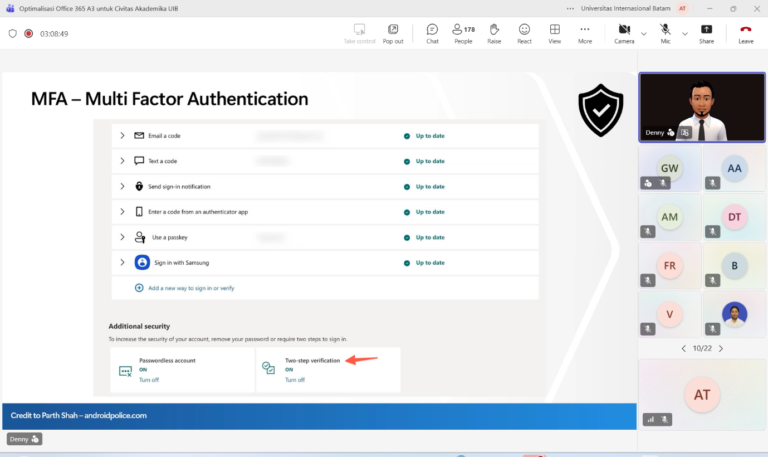
Task: Open the Chat panel
Action: (432, 34)
